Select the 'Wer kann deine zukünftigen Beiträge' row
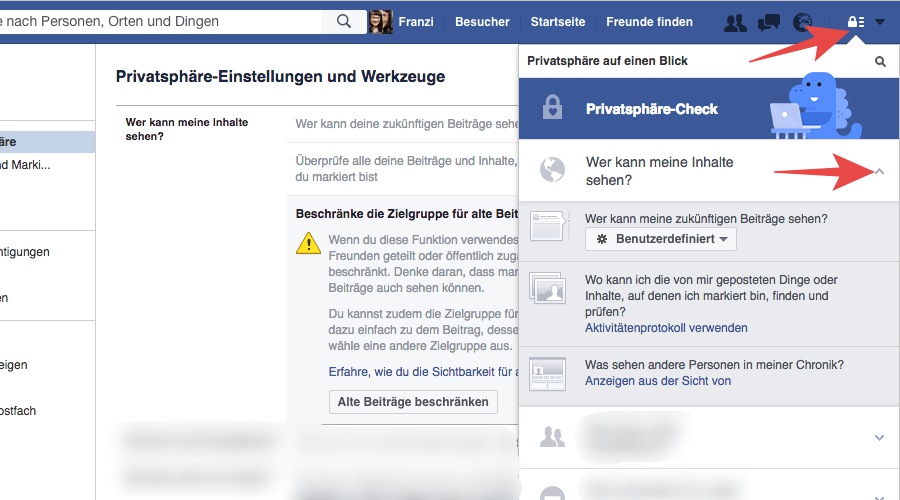Image resolution: width=900 pixels, height=500 pixels. coord(402,124)
